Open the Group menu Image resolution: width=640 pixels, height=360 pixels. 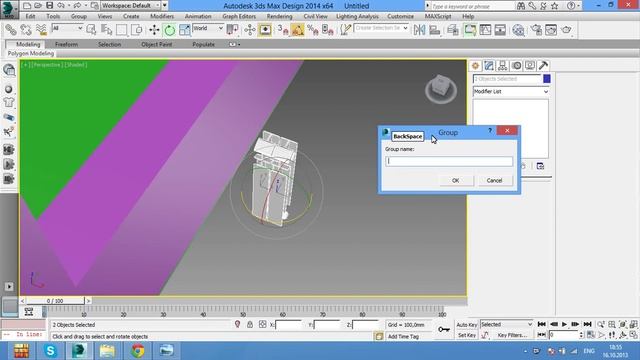pyautogui.click(x=78, y=16)
